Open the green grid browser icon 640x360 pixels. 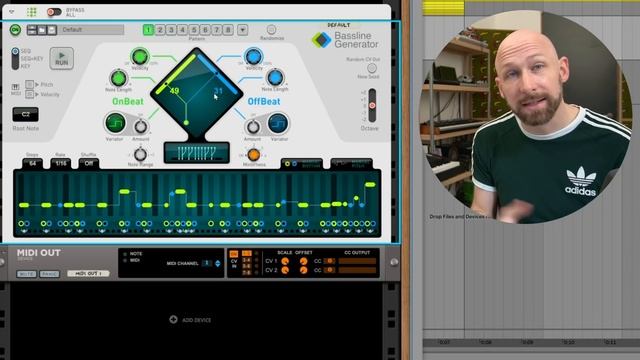pos(31,12)
